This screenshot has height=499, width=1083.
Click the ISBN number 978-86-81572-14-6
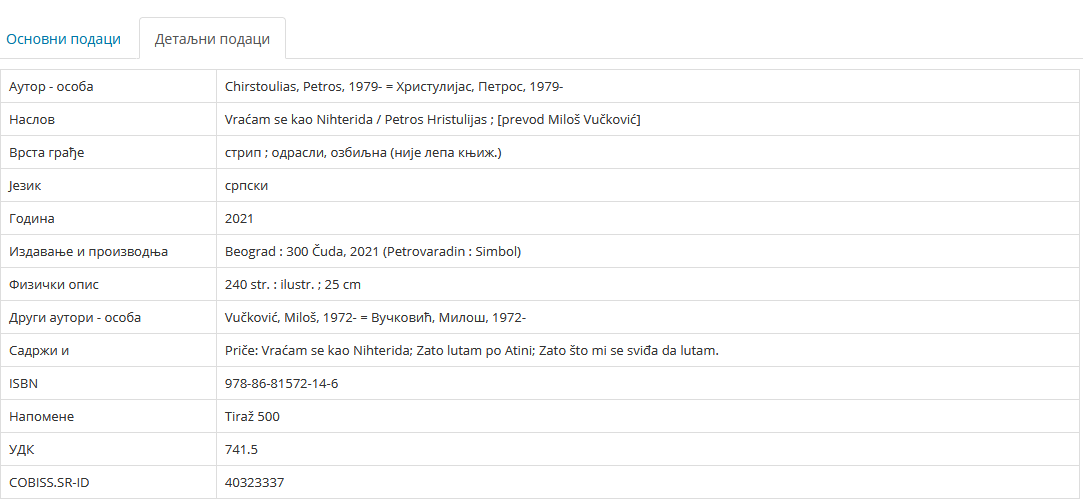(282, 384)
